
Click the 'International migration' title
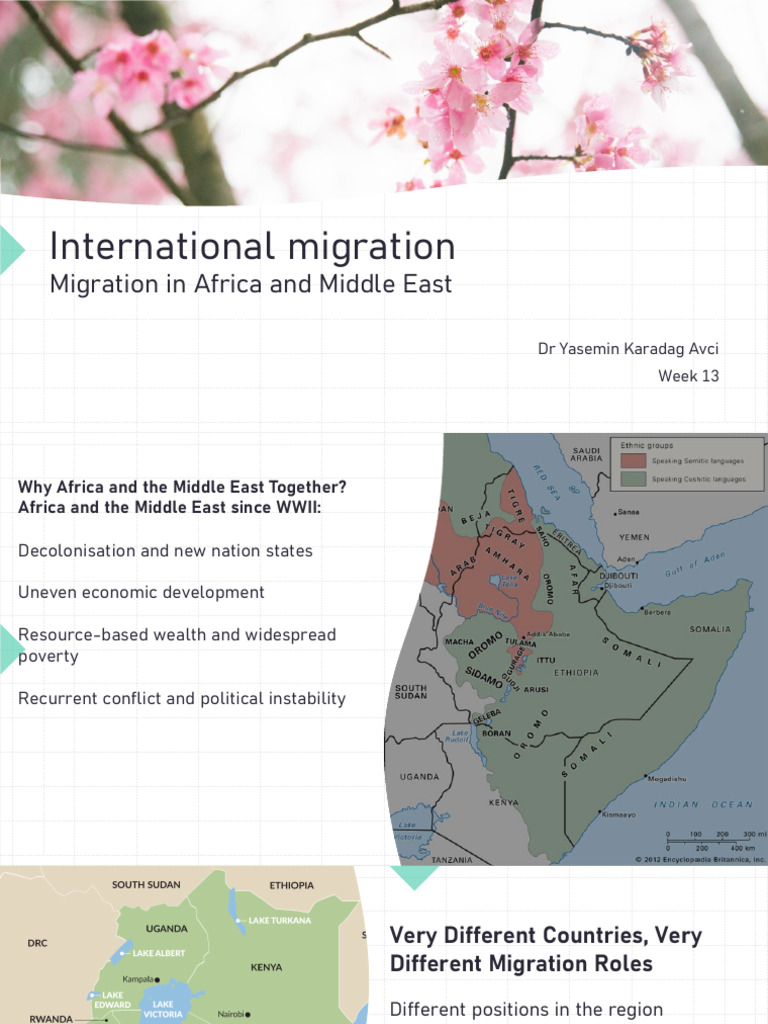click(252, 246)
